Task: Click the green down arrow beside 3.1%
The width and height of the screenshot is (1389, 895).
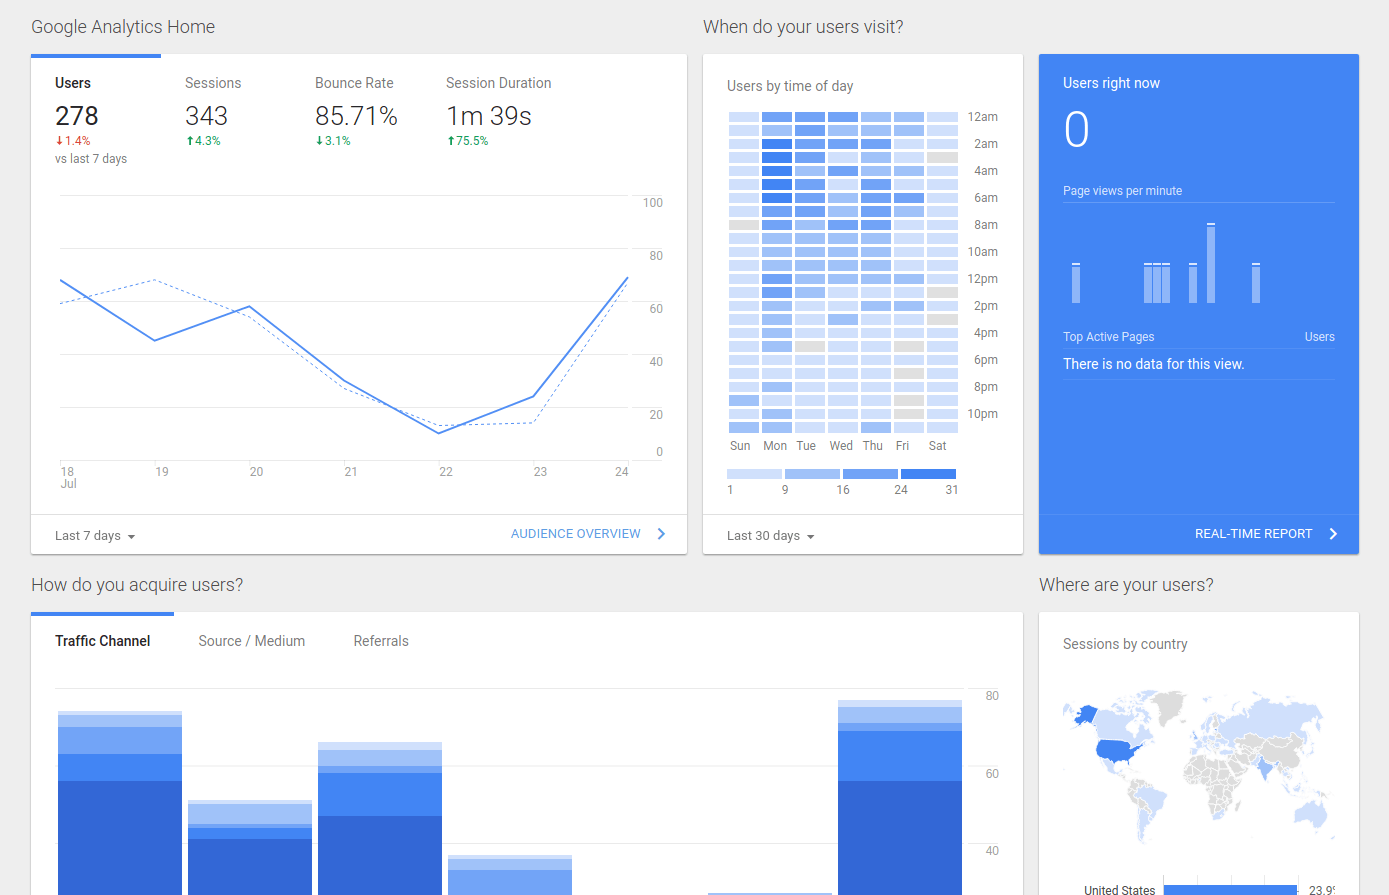Action: [x=319, y=141]
